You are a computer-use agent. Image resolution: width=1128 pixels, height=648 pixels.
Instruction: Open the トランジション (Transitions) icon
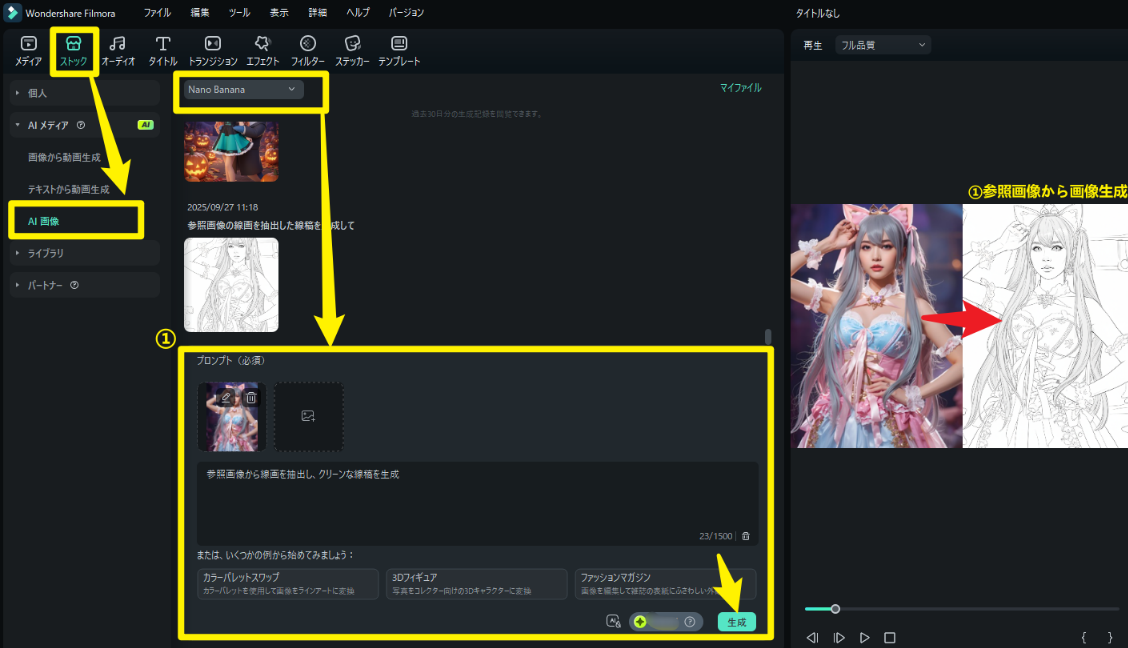[x=213, y=49]
